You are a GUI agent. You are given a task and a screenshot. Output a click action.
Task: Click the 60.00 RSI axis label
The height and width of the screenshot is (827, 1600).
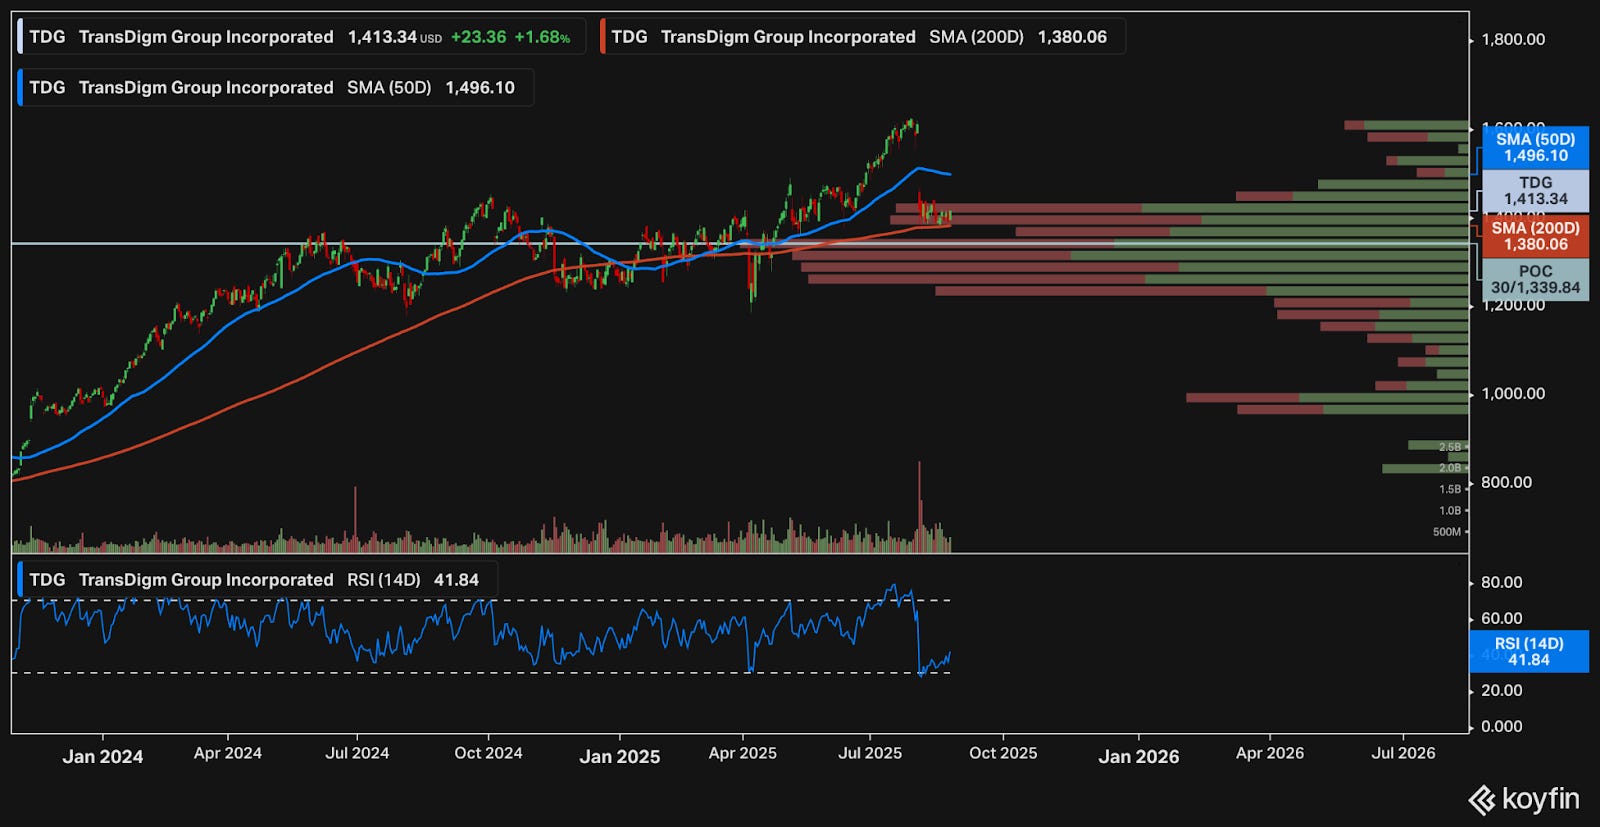coord(1501,618)
